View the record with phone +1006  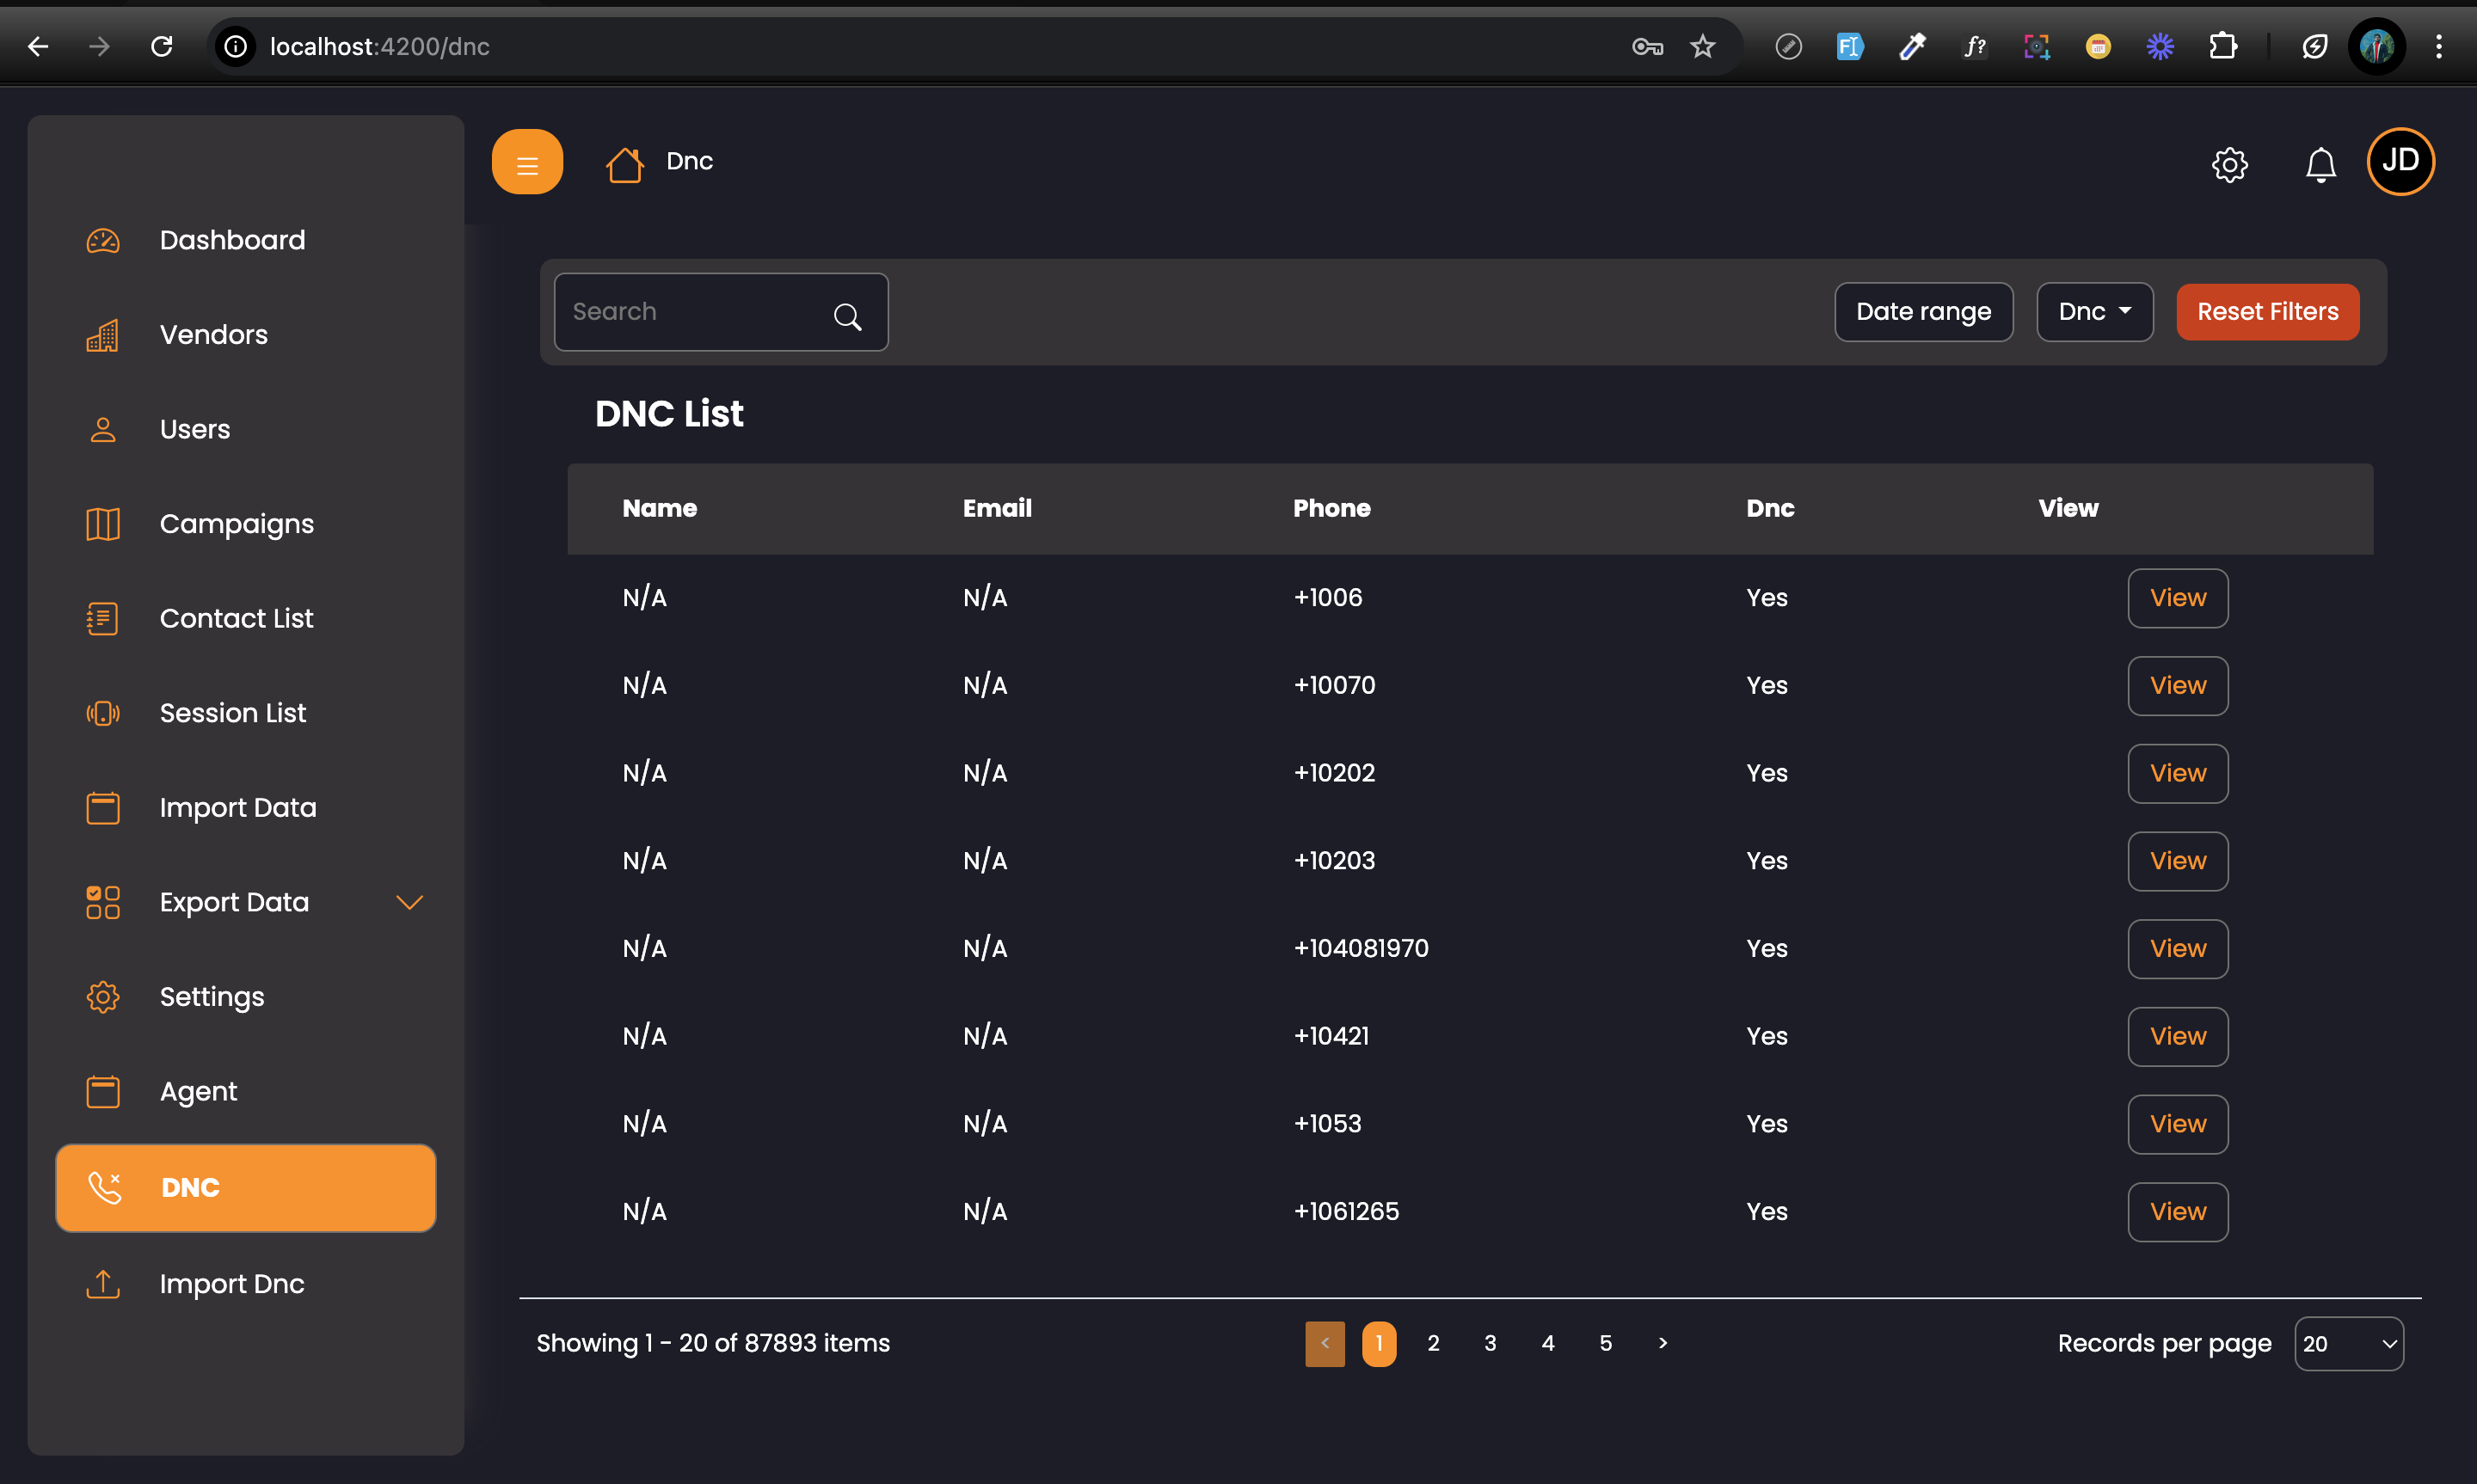(x=2177, y=598)
